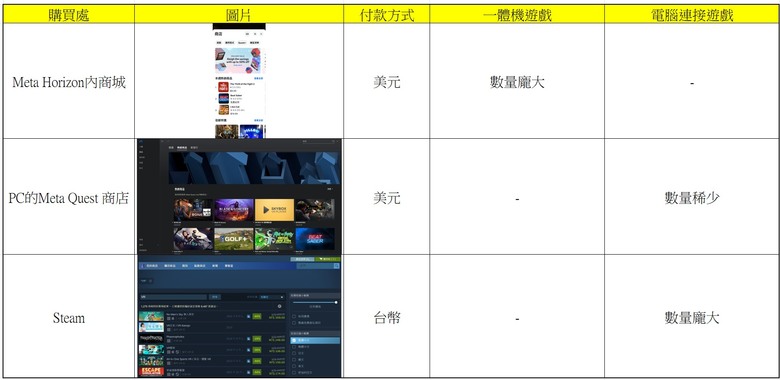Click the blue blocks hero banner in PC store
The width and height of the screenshot is (780, 380).
tap(254, 168)
